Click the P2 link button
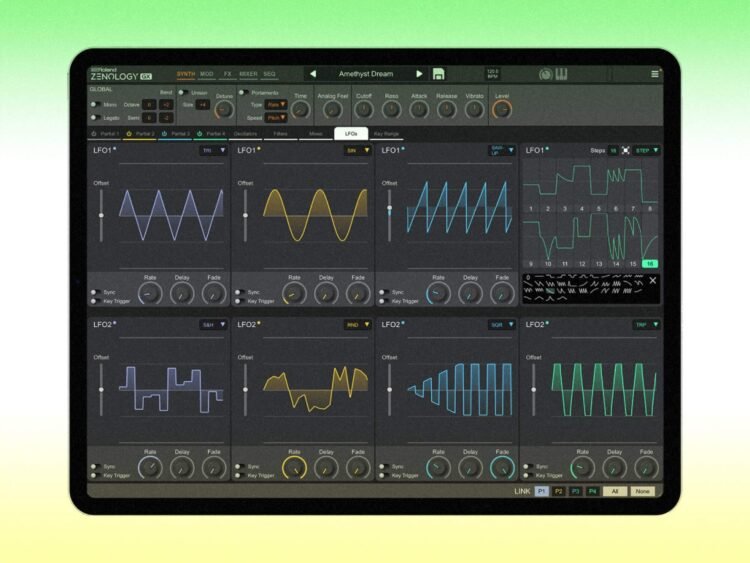 tap(558, 491)
